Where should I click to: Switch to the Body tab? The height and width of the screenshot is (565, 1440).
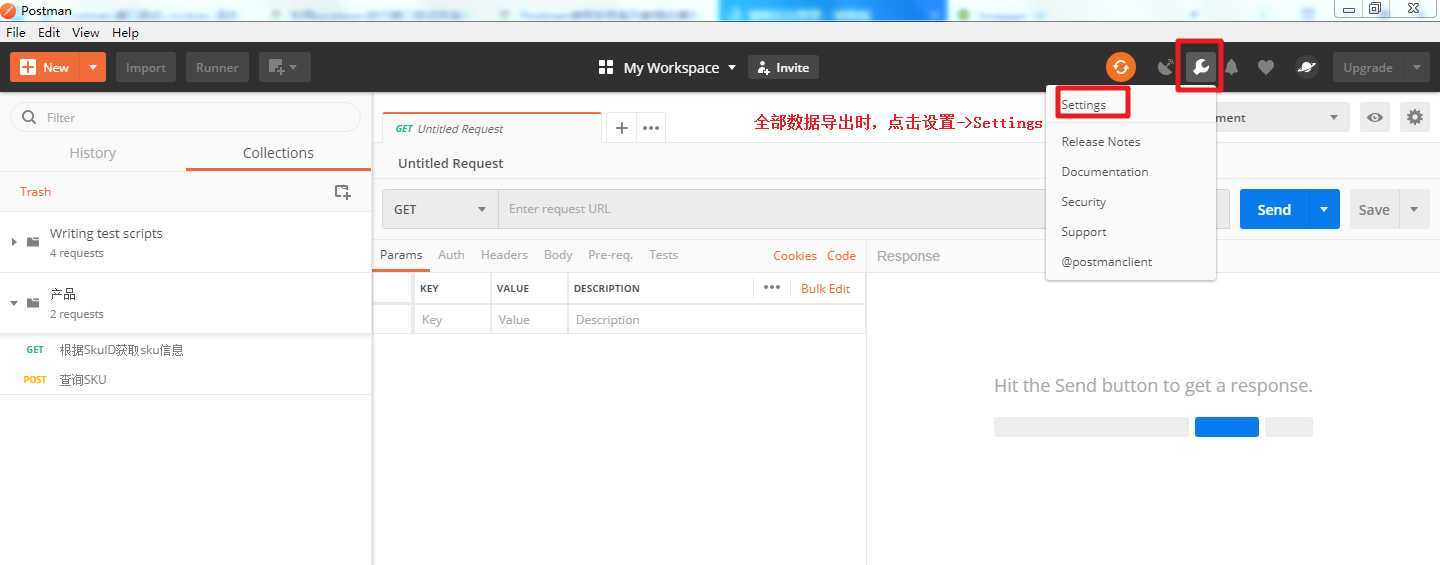(x=558, y=255)
